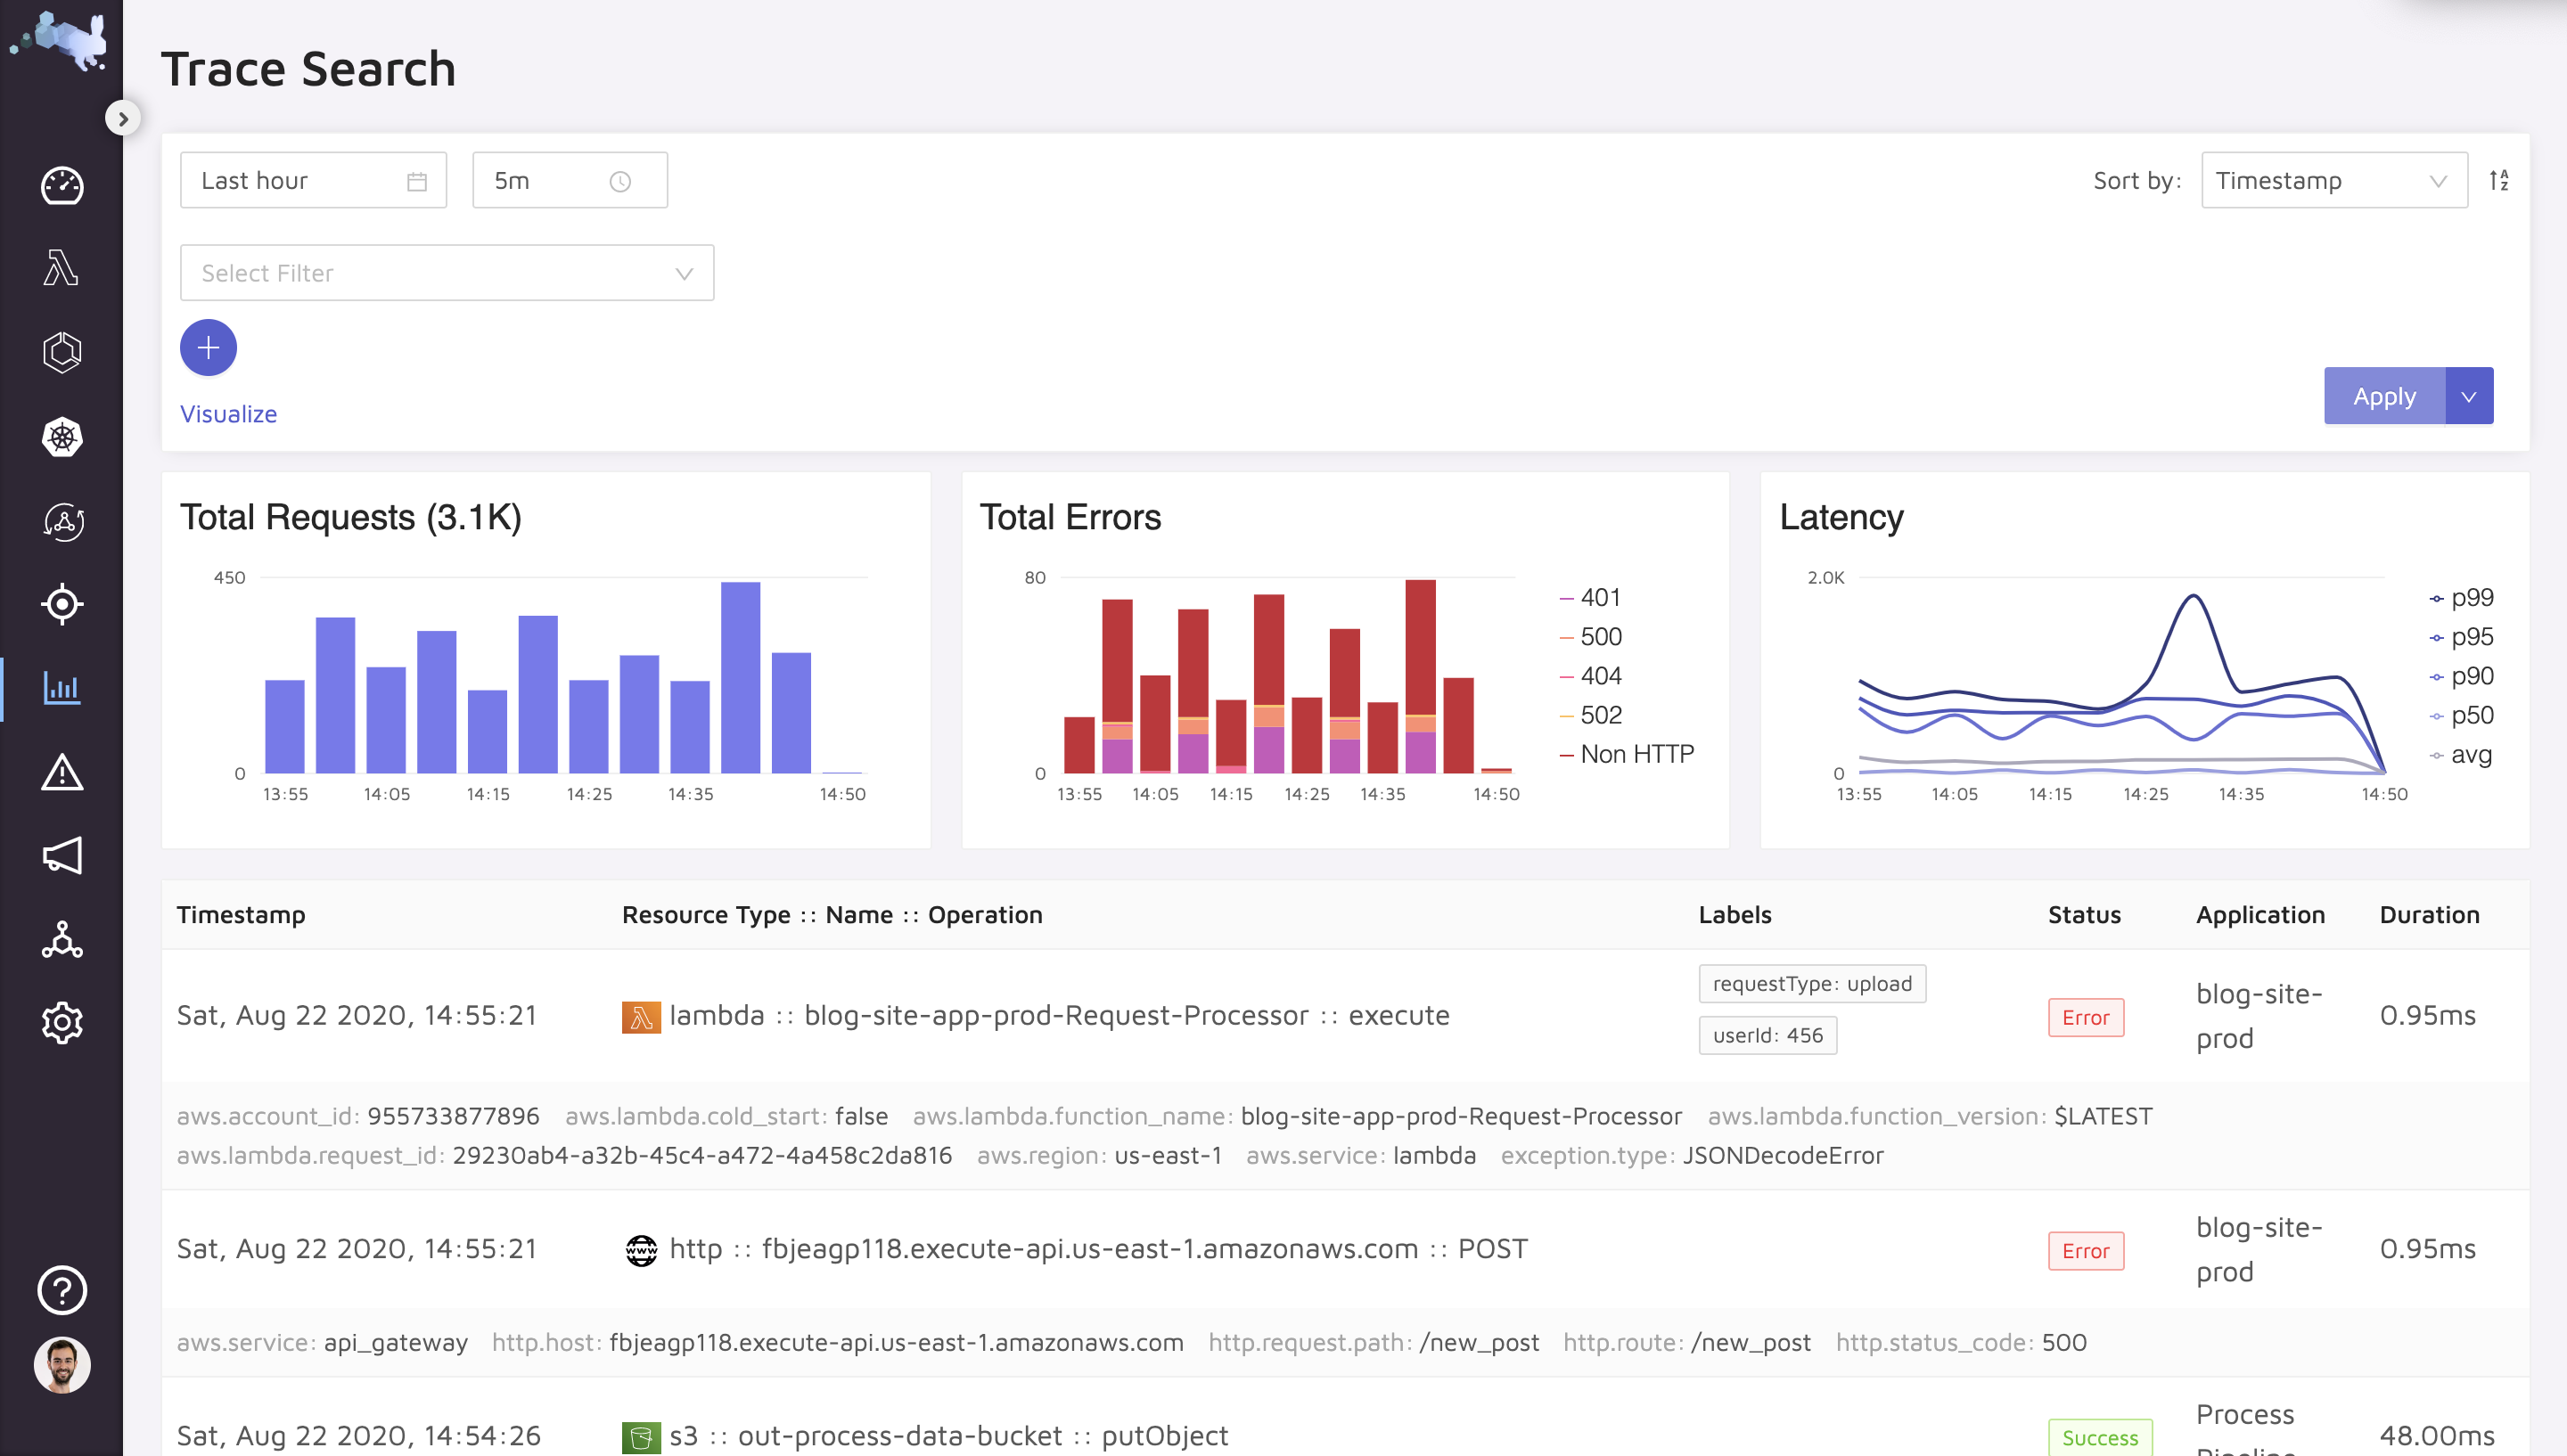Open the Timestamp sort by dropdown

tap(2333, 180)
